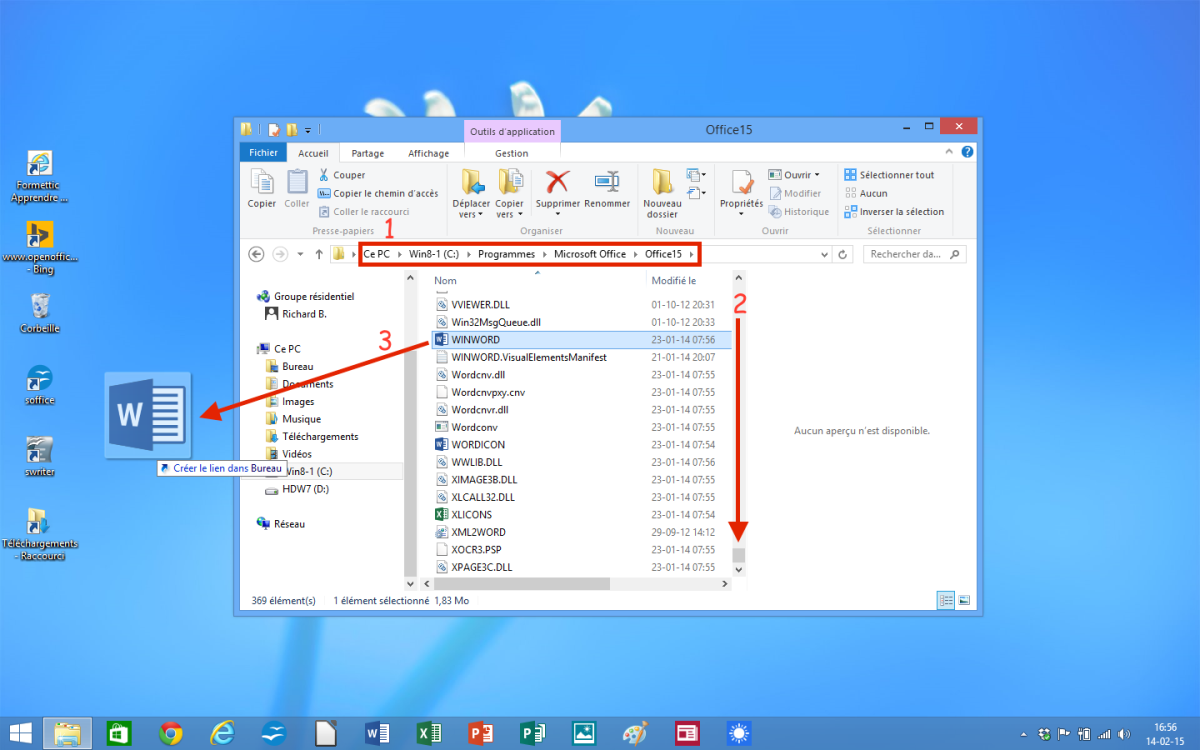Screen dimensions: 1200x750
Task: Refresh the Office15 folder view
Action: tap(844, 254)
